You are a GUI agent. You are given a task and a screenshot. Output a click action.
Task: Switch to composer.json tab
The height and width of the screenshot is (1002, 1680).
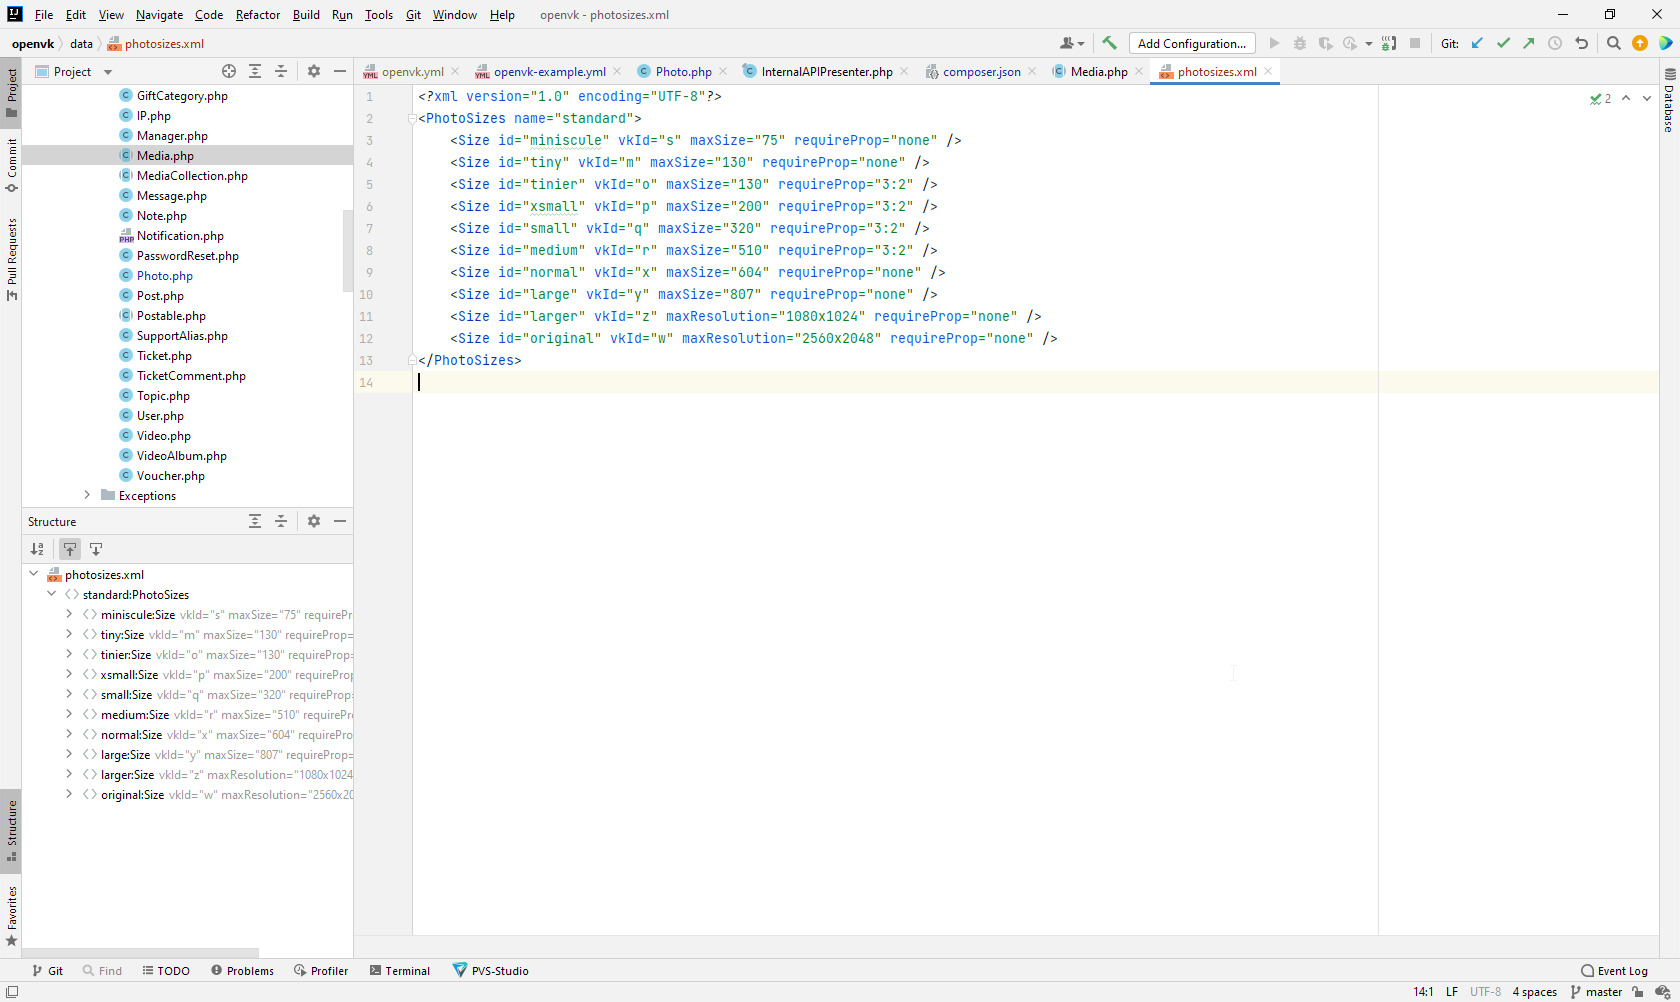tap(981, 72)
